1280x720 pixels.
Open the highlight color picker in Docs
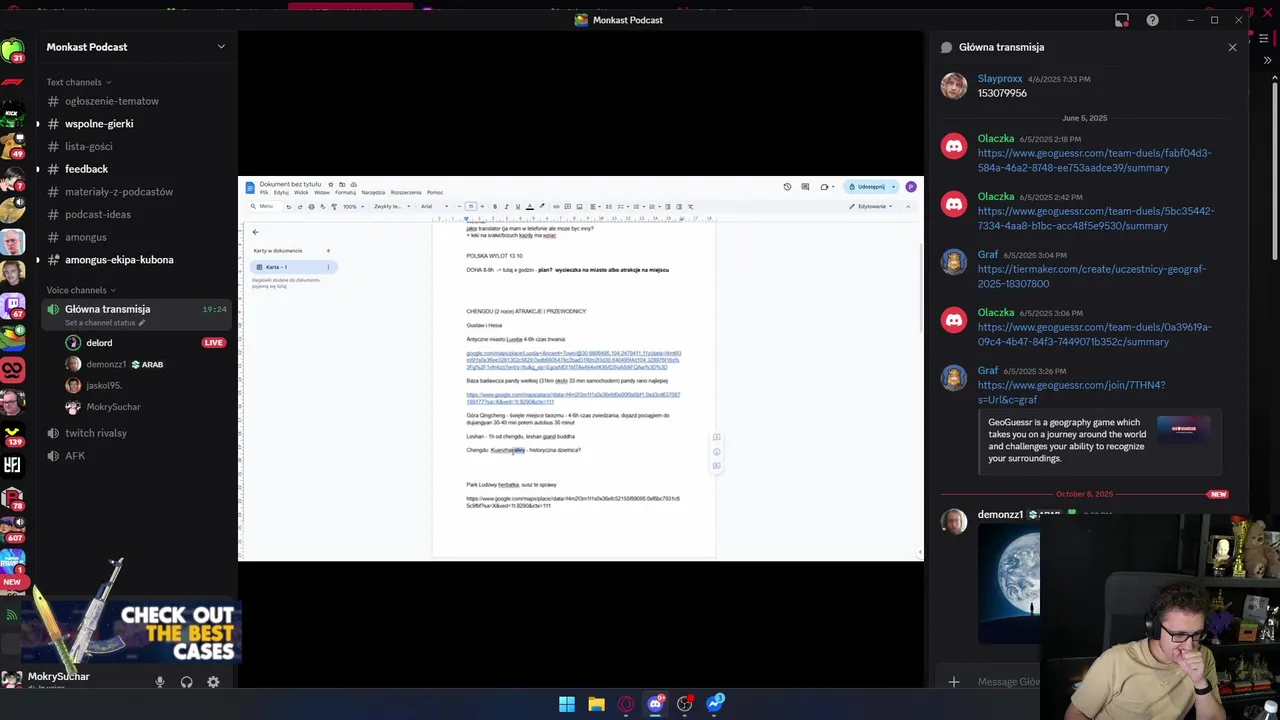click(542, 207)
